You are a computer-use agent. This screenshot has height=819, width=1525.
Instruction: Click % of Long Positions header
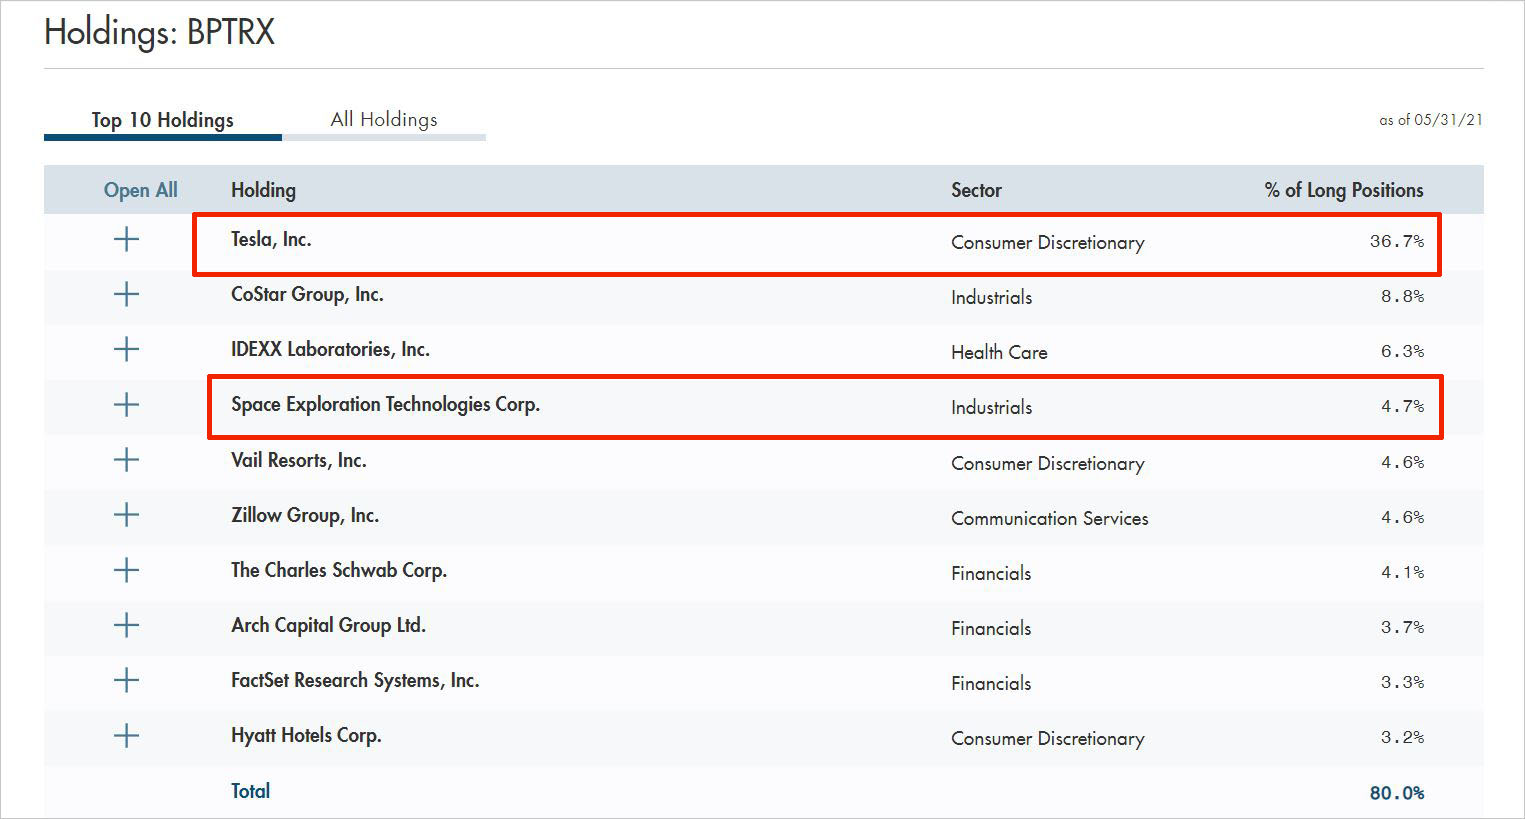click(x=1344, y=190)
